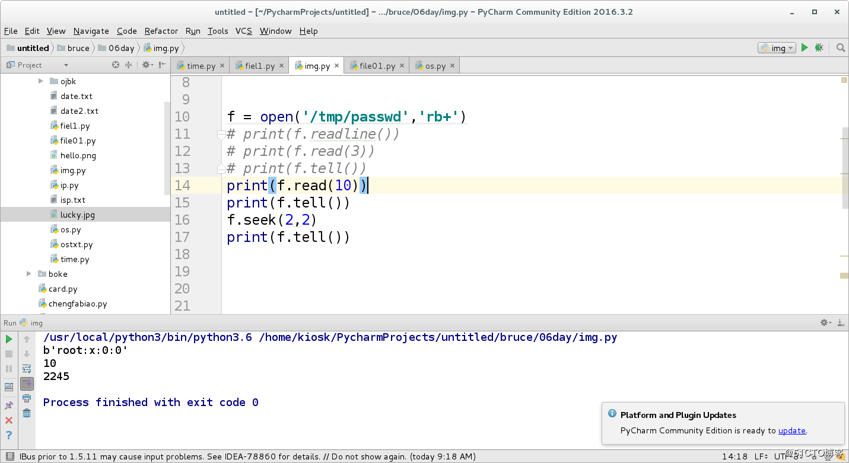Click the Run panel help question mark
The height and width of the screenshot is (463, 849).
point(9,435)
